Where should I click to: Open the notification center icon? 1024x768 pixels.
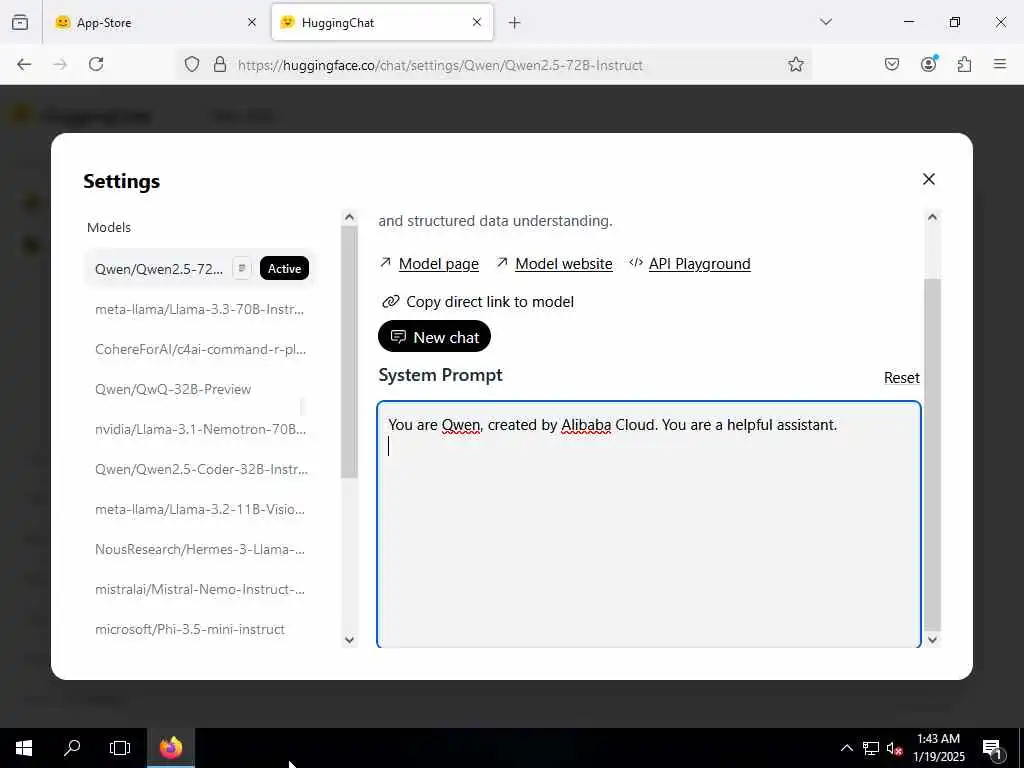(993, 748)
